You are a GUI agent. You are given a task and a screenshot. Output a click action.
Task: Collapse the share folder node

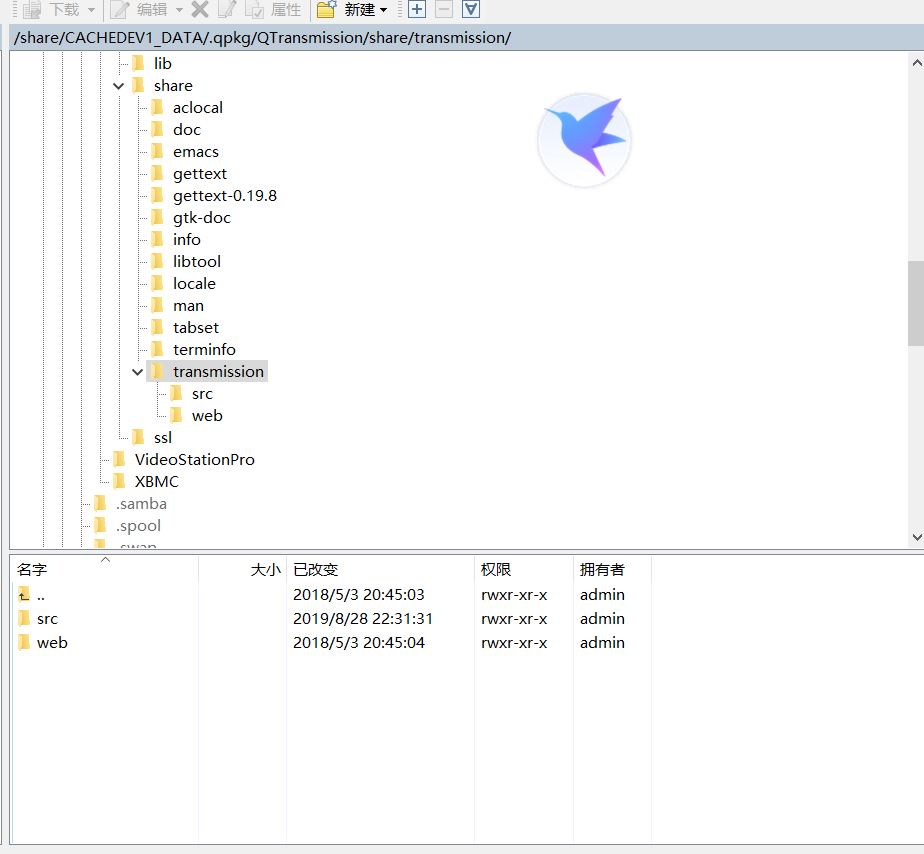pos(119,86)
